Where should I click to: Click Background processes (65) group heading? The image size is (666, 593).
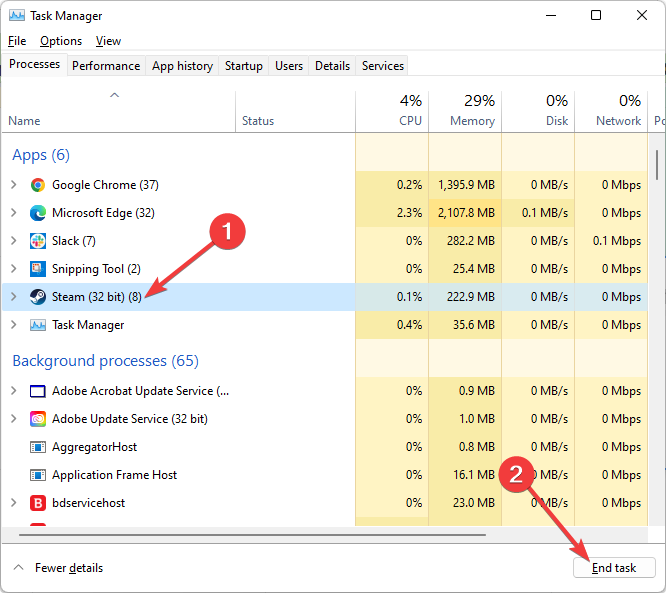click(105, 361)
